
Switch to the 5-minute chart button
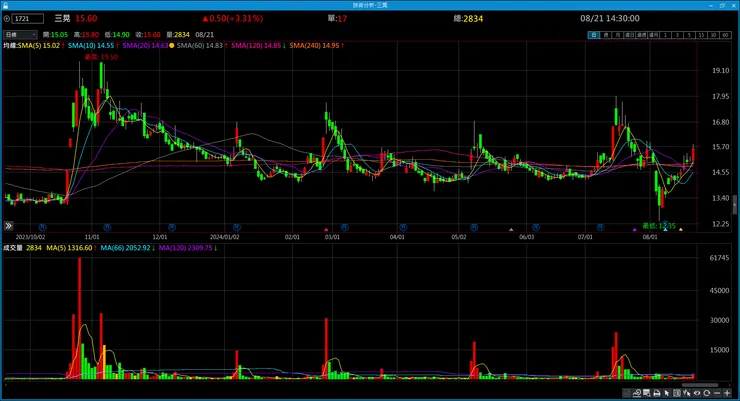coord(689,35)
